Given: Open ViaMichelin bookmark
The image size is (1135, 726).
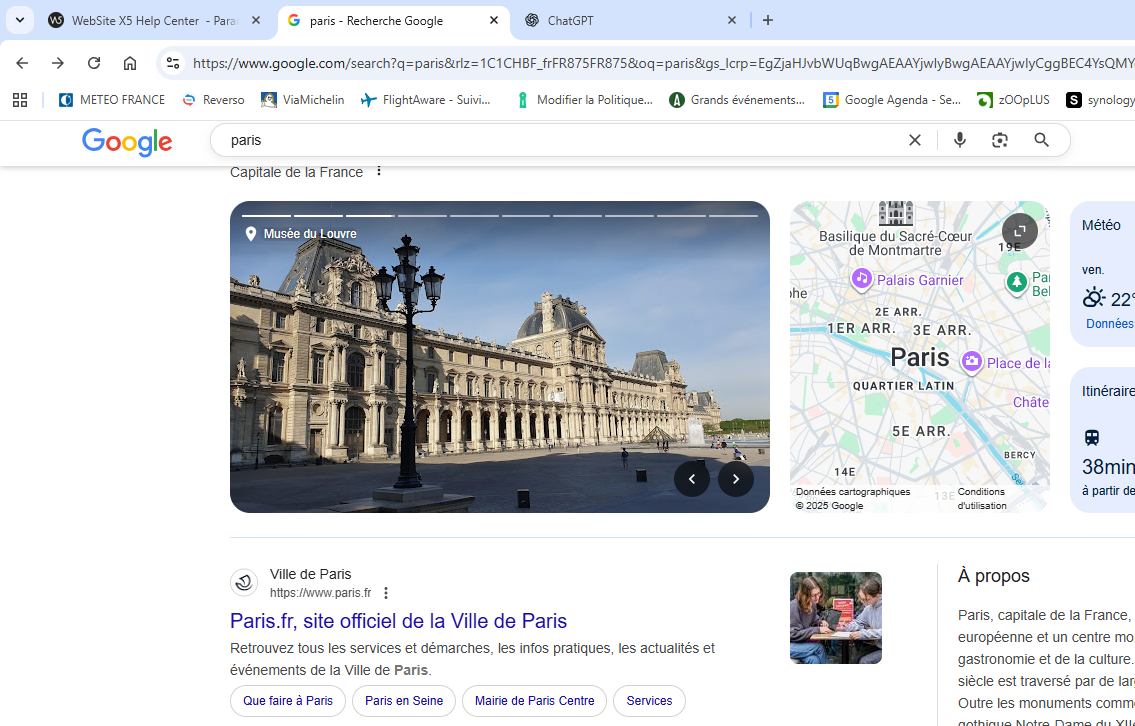Looking at the screenshot, I should [x=303, y=100].
